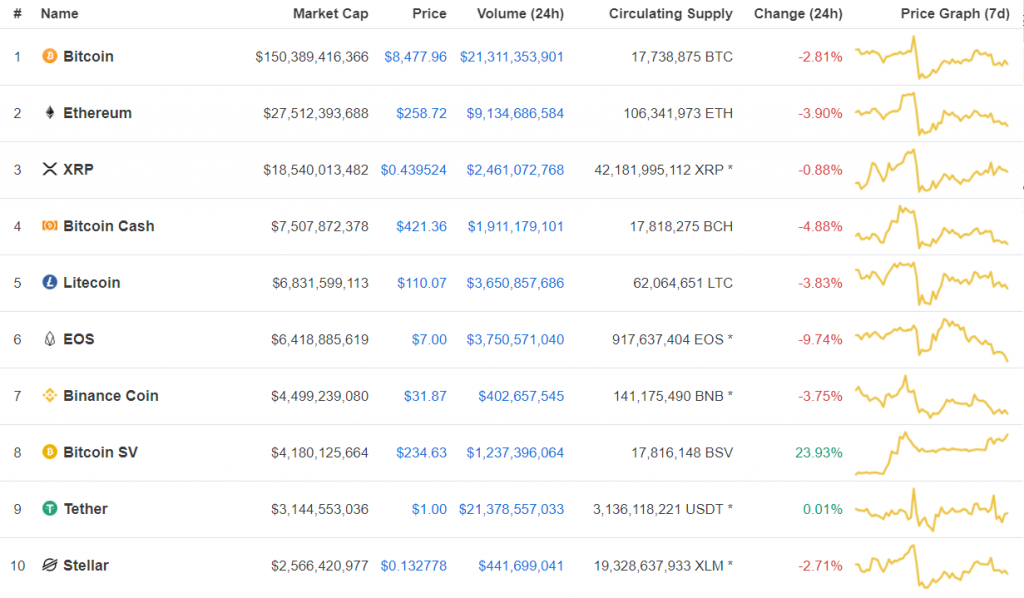Click the Bitcoin SV logo icon
Screen dimensions: 1024x598
coord(50,452)
